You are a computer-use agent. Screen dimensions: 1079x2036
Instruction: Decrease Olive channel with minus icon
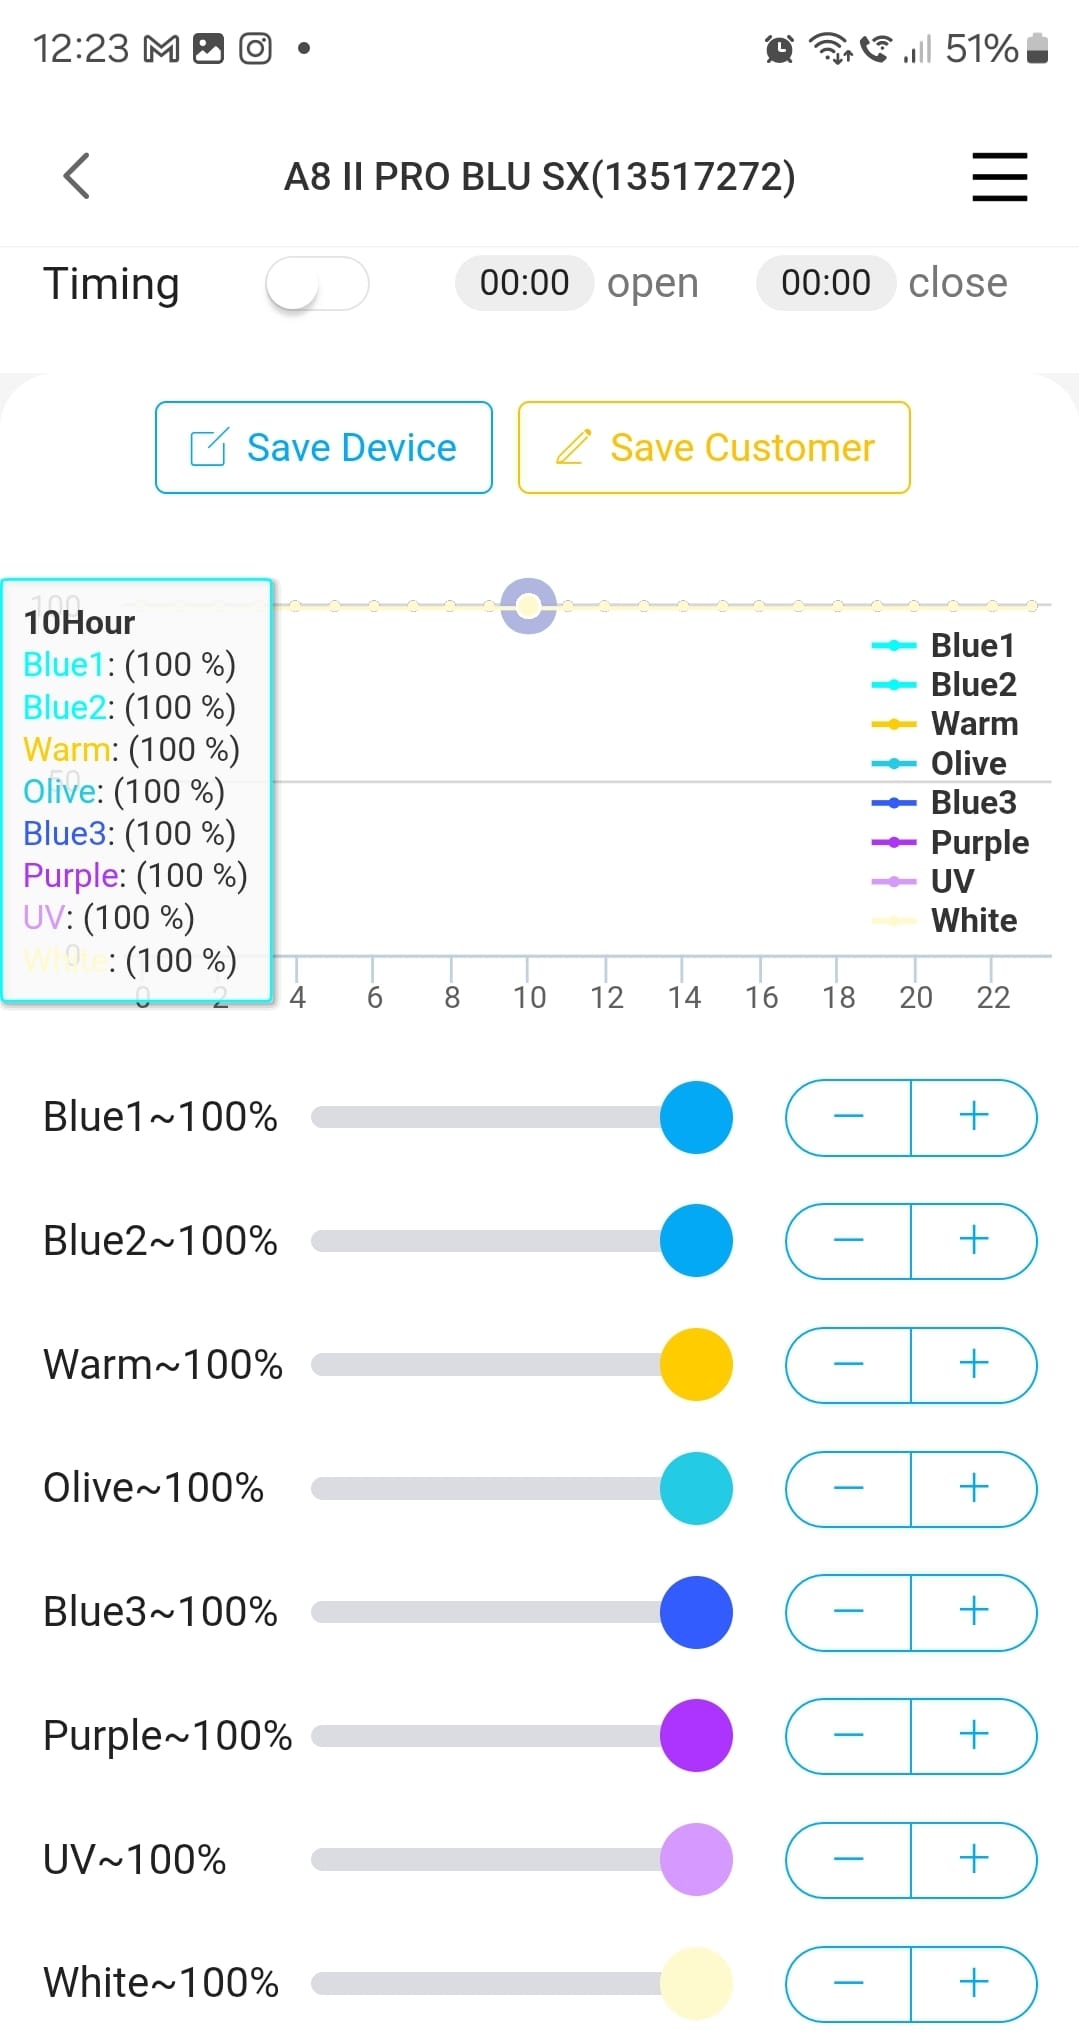(x=848, y=1489)
